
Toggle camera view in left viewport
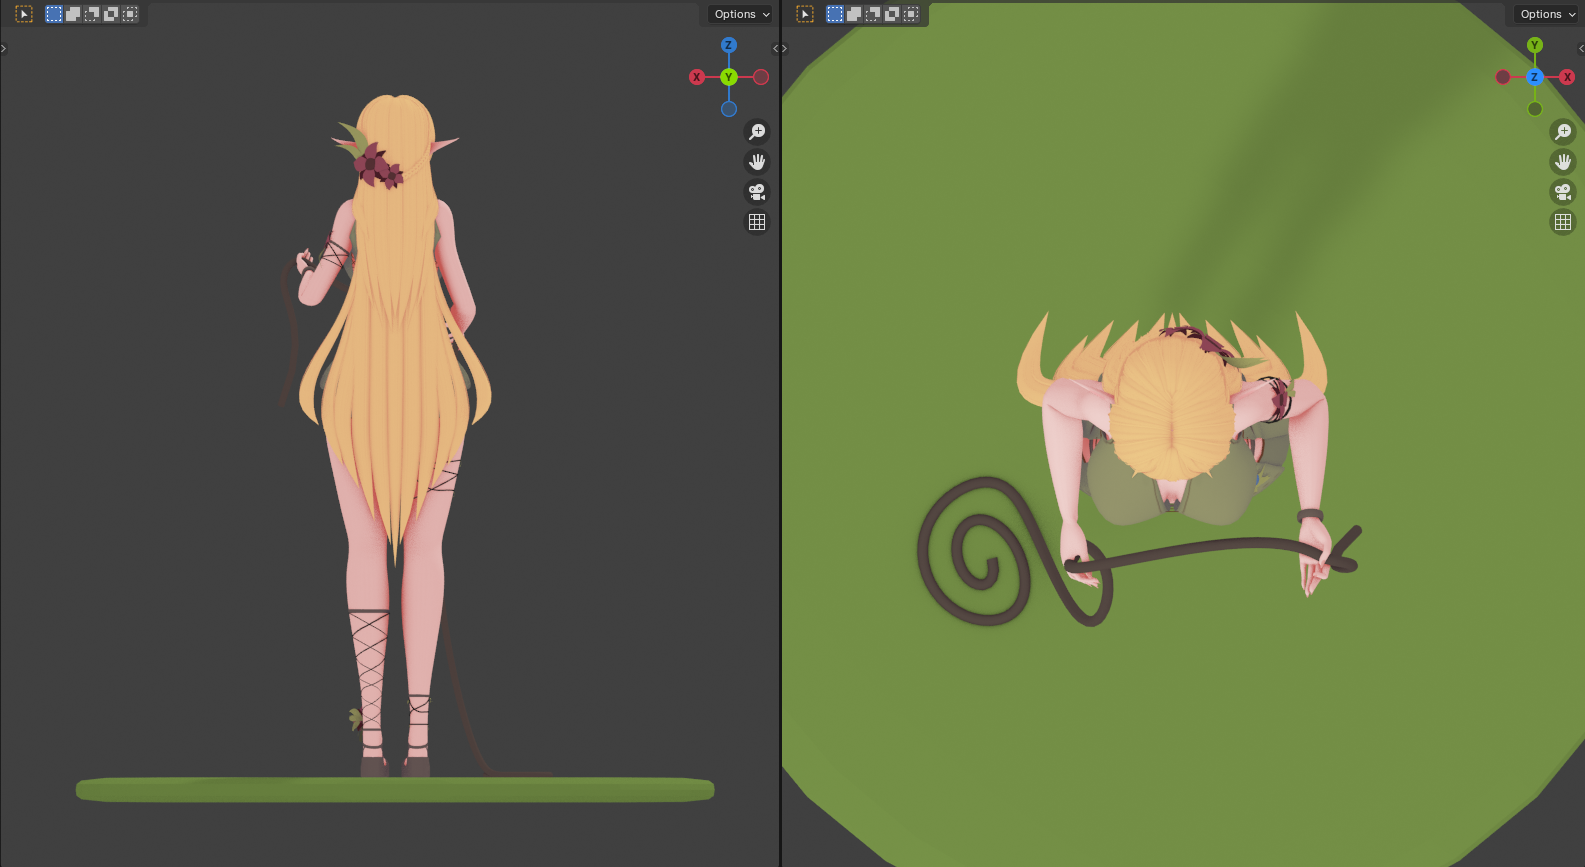(757, 192)
